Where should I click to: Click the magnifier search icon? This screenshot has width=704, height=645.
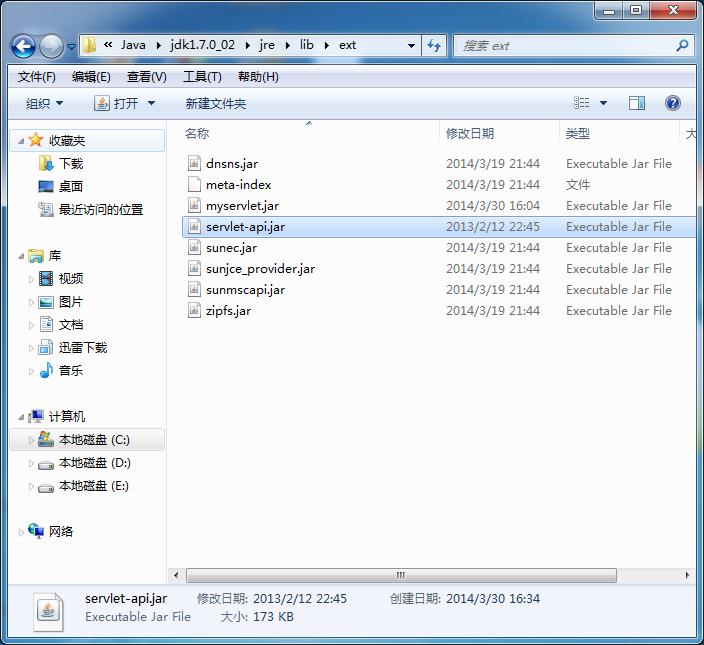(x=682, y=45)
